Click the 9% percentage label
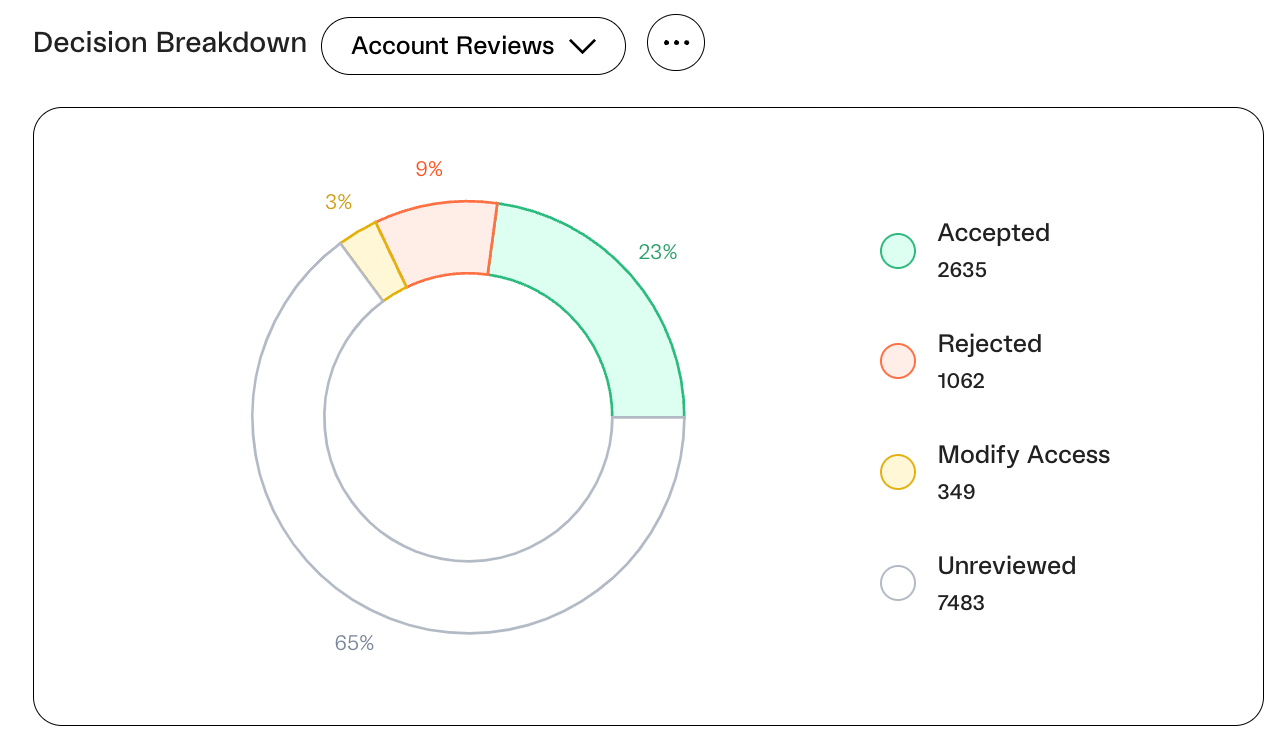This screenshot has width=1286, height=756. click(429, 169)
